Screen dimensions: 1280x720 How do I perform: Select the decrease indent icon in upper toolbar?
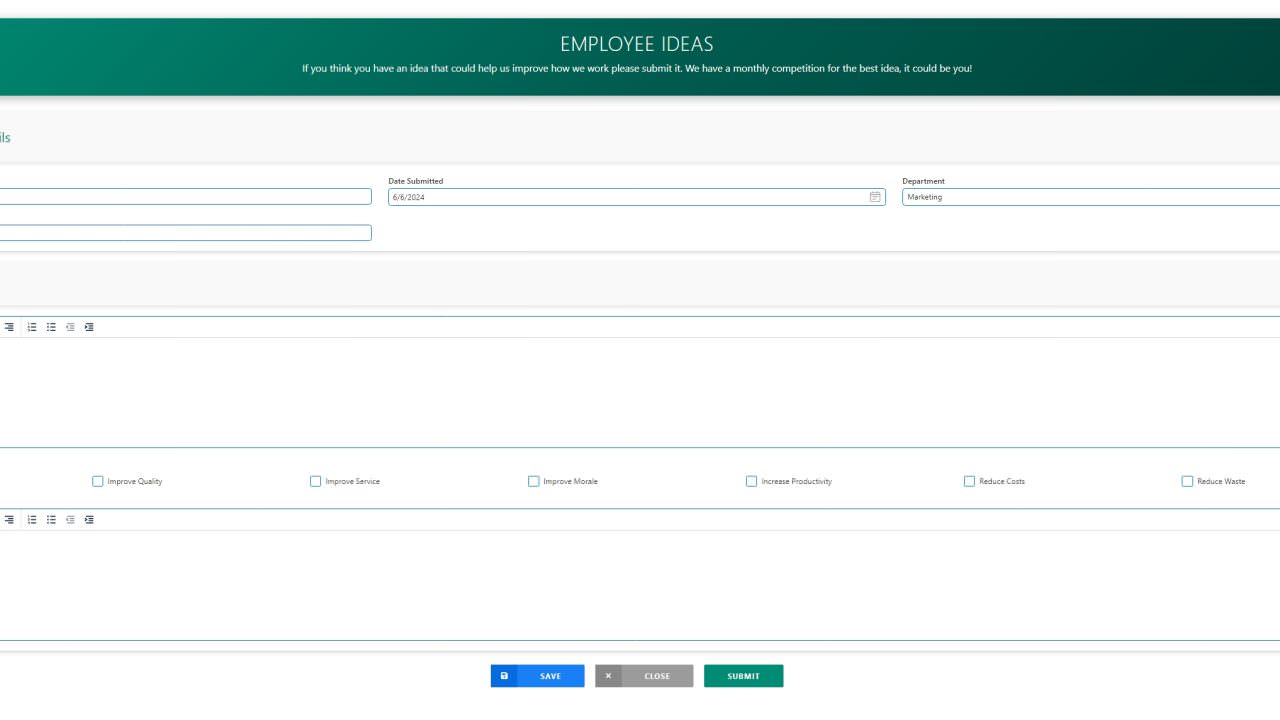tap(69, 326)
